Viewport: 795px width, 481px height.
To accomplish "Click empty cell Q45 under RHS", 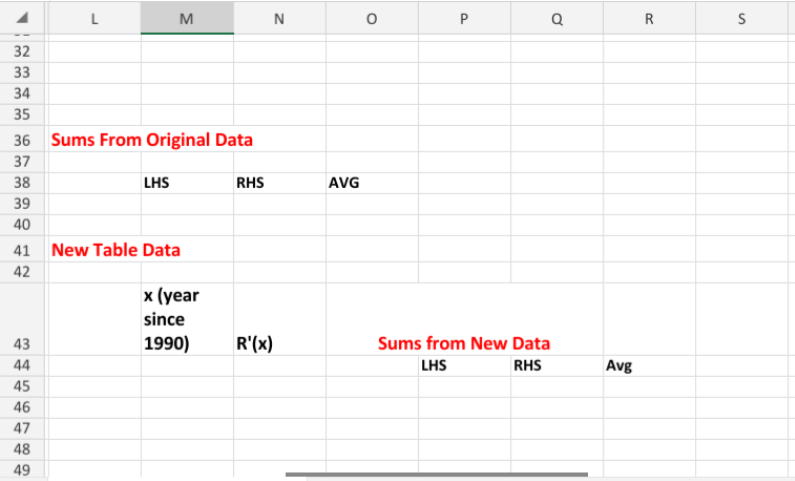I will [557, 386].
